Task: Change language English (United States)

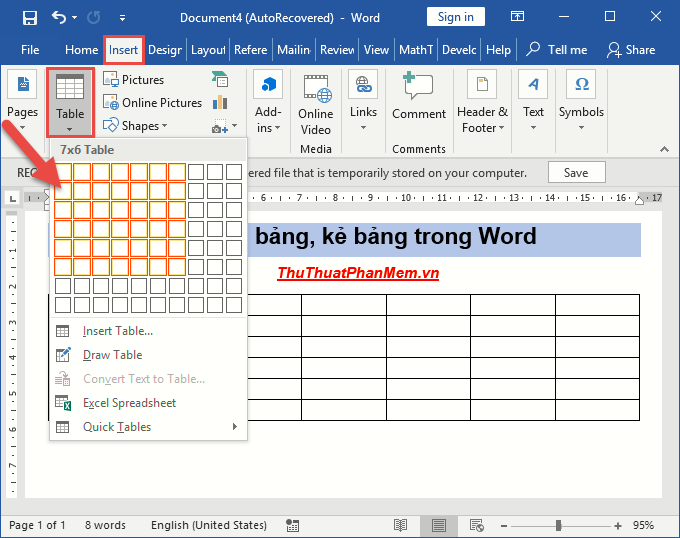Action: tap(209, 525)
